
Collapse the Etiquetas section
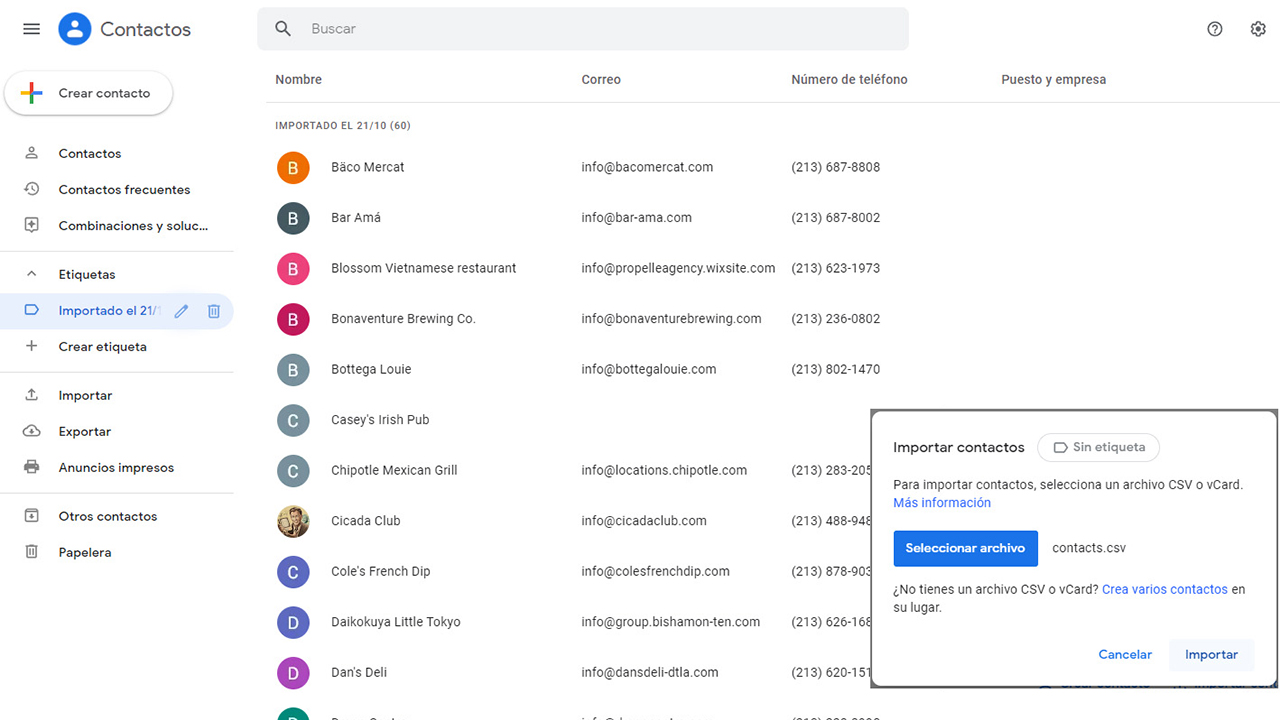(31, 274)
